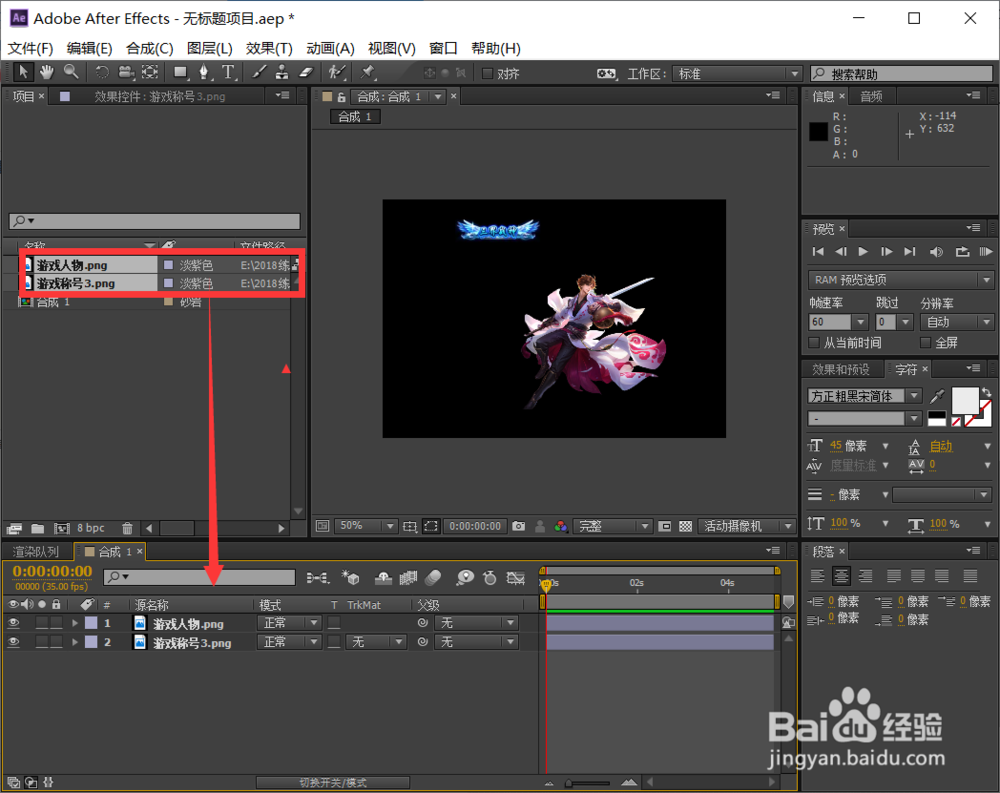The width and height of the screenshot is (1000, 793).
Task: Click the Project panel search field
Action: 154,221
